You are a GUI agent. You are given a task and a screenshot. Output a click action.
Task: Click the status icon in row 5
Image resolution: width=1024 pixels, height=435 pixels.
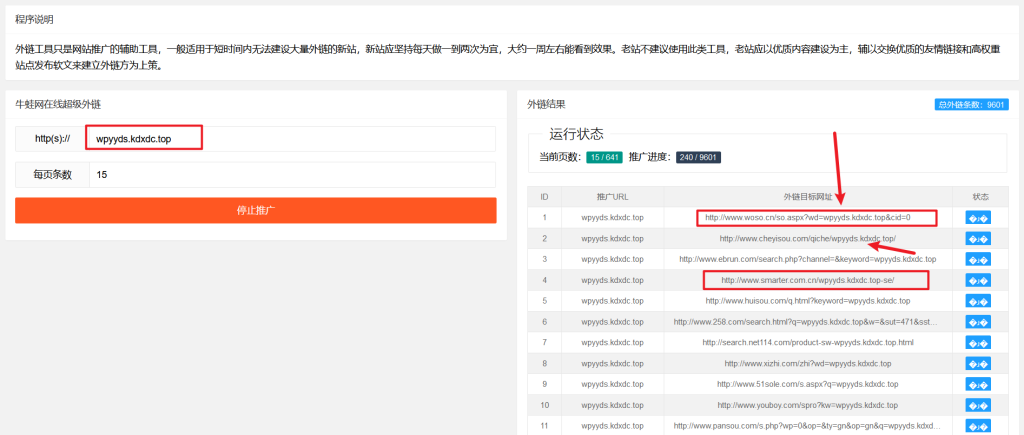(978, 300)
